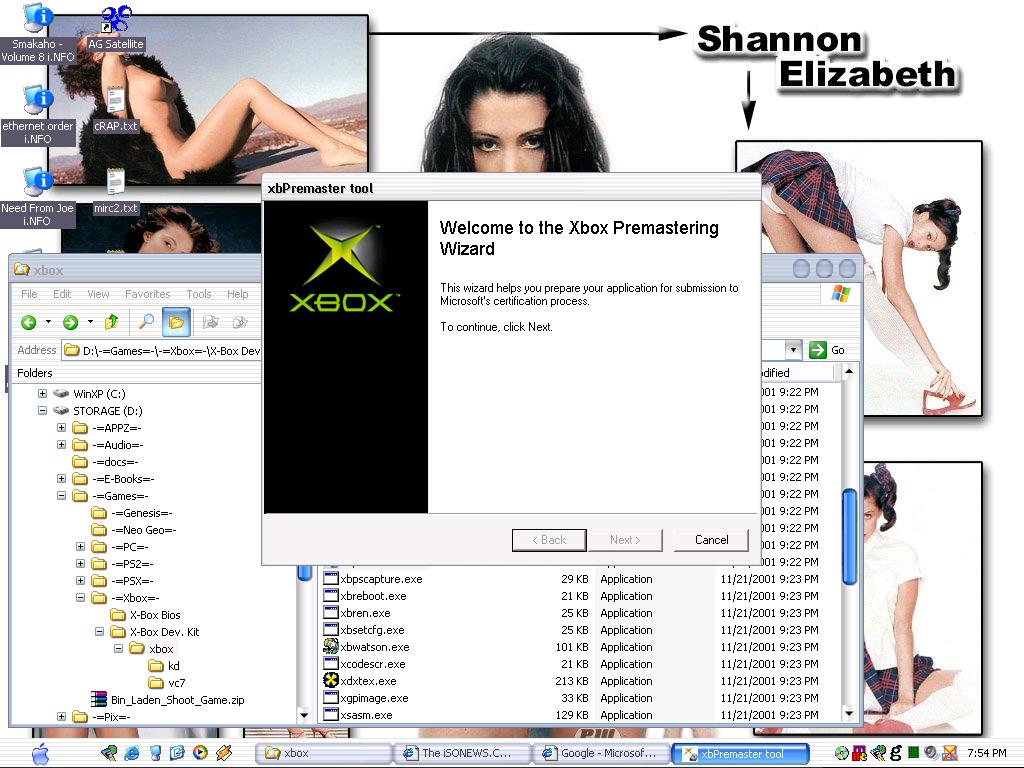The image size is (1024, 768).
Task: Open the Forward button history dropdown
Action: [x=90, y=322]
